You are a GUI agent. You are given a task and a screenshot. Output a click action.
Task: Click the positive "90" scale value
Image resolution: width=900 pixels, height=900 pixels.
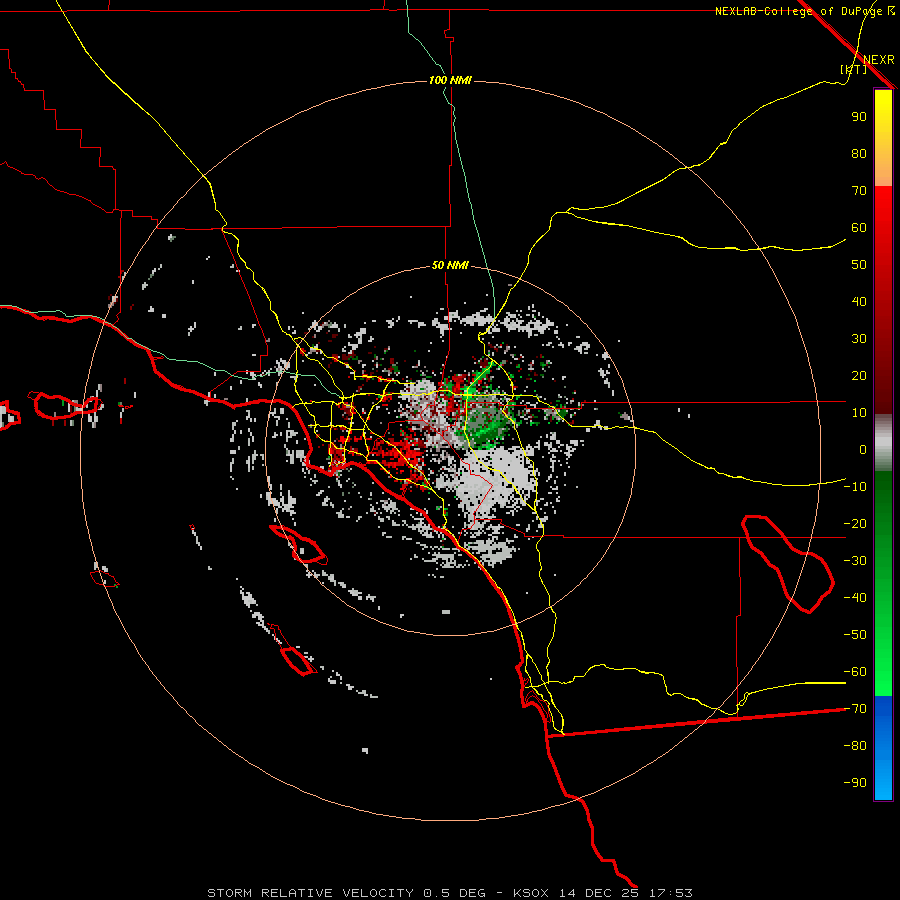tap(859, 117)
